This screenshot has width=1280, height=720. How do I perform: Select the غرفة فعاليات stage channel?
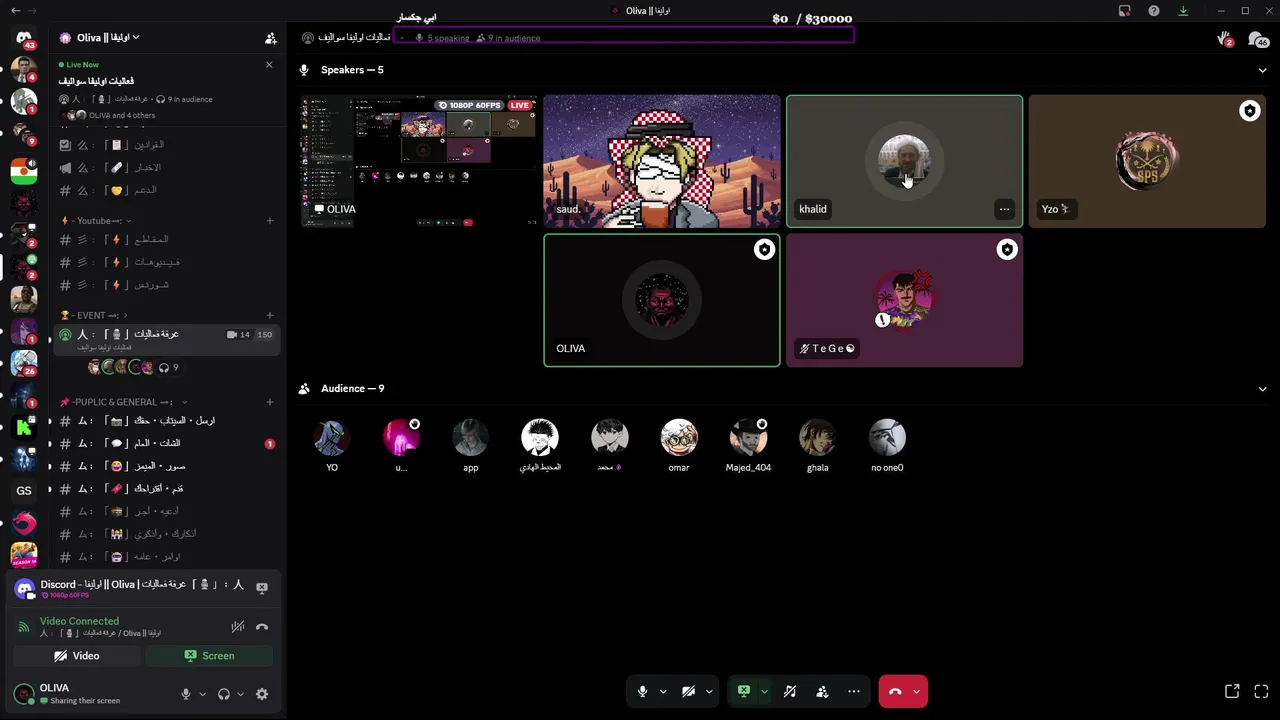click(x=165, y=339)
